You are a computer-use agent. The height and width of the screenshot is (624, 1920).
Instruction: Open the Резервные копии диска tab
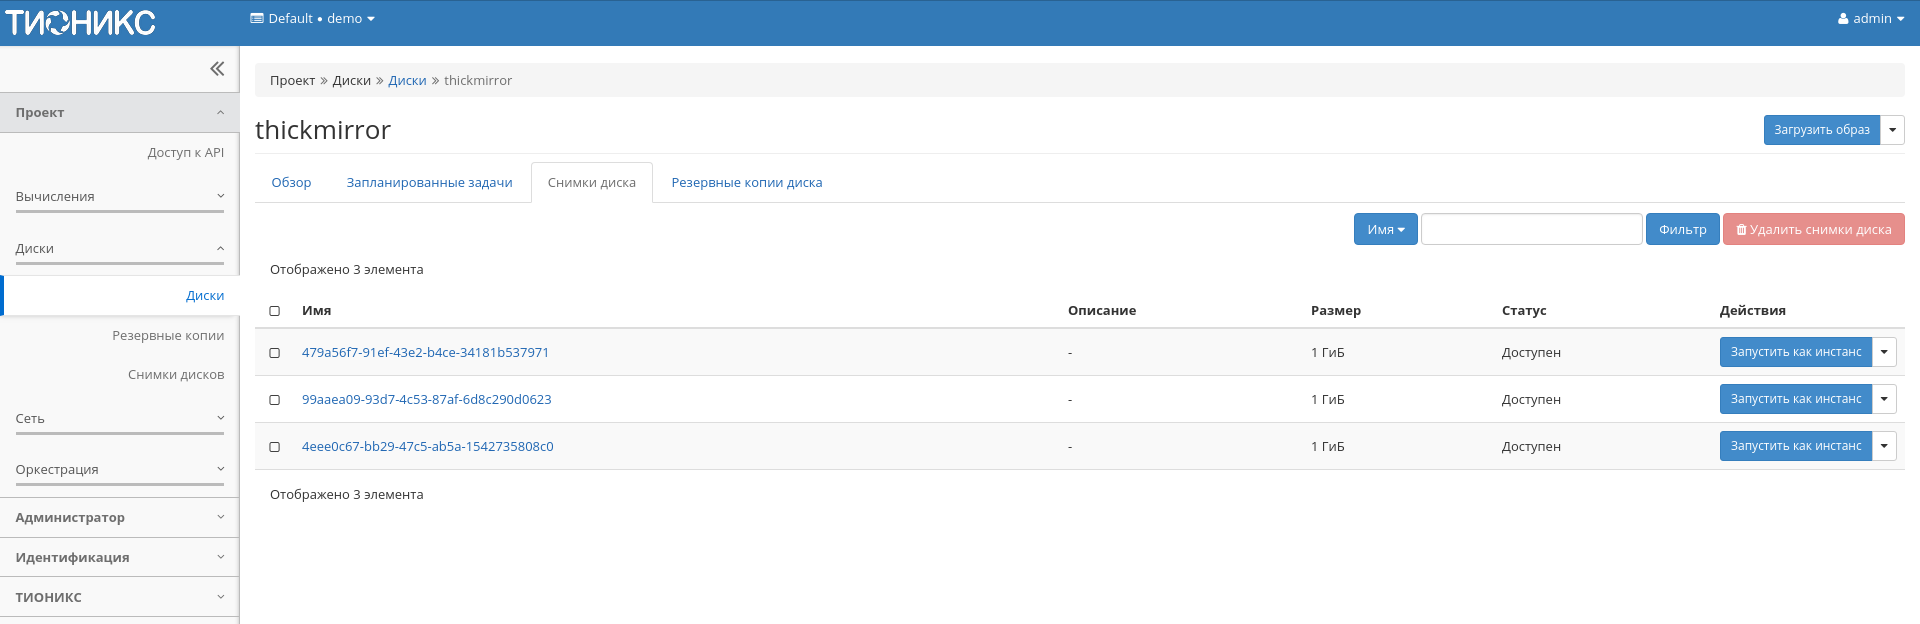tap(746, 183)
